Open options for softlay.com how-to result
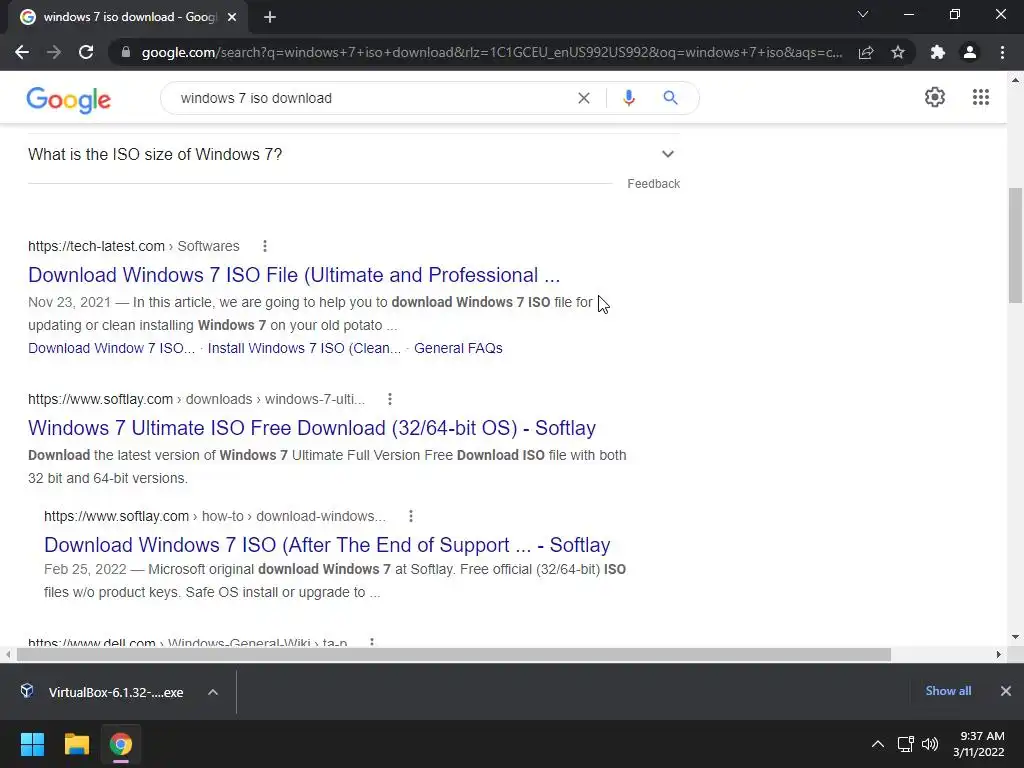 click(411, 516)
